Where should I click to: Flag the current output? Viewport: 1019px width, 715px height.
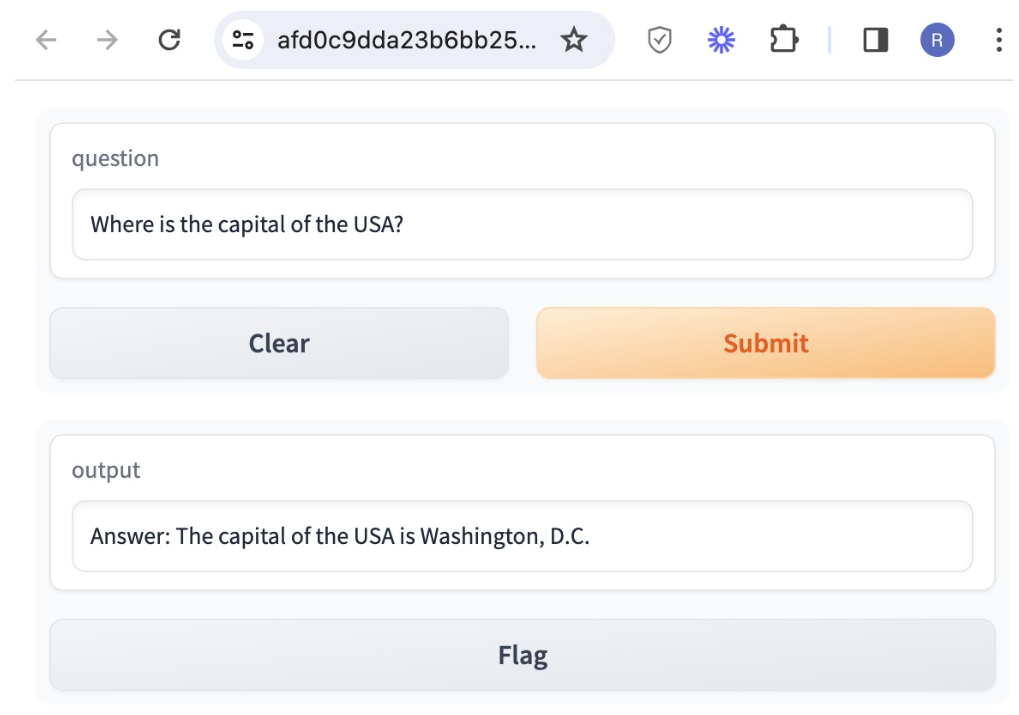[x=522, y=655]
